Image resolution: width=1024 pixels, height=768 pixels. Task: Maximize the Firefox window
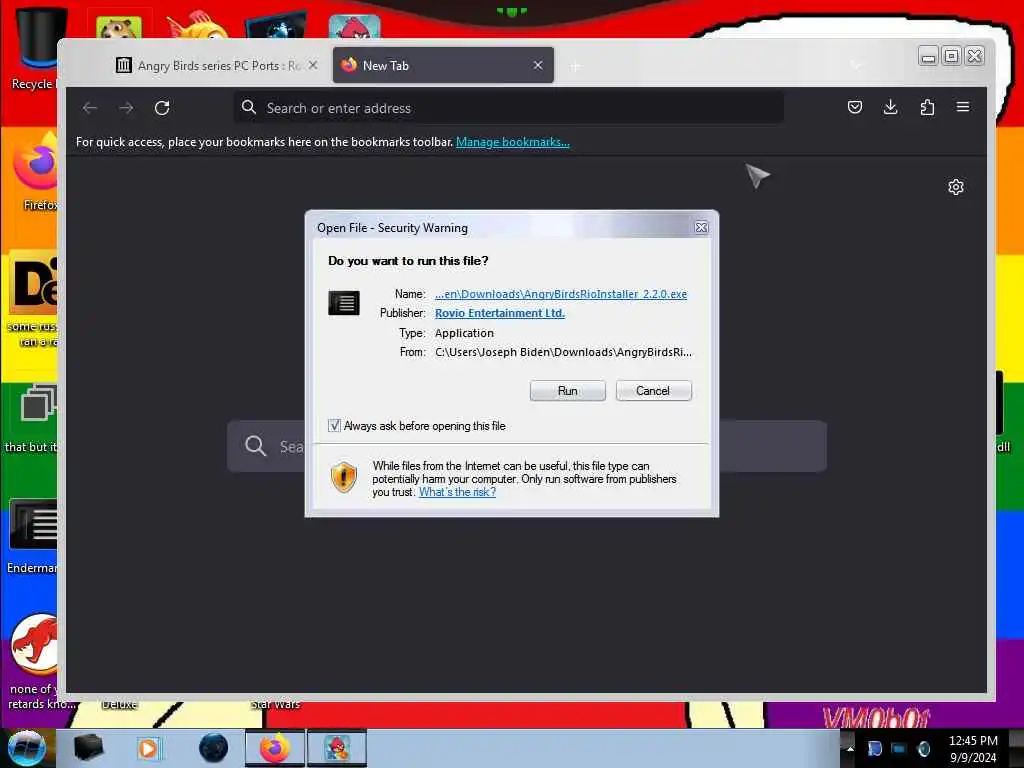click(x=952, y=56)
